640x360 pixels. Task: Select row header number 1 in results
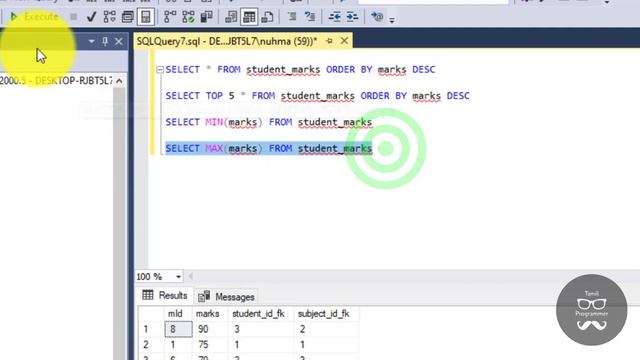[151, 329]
